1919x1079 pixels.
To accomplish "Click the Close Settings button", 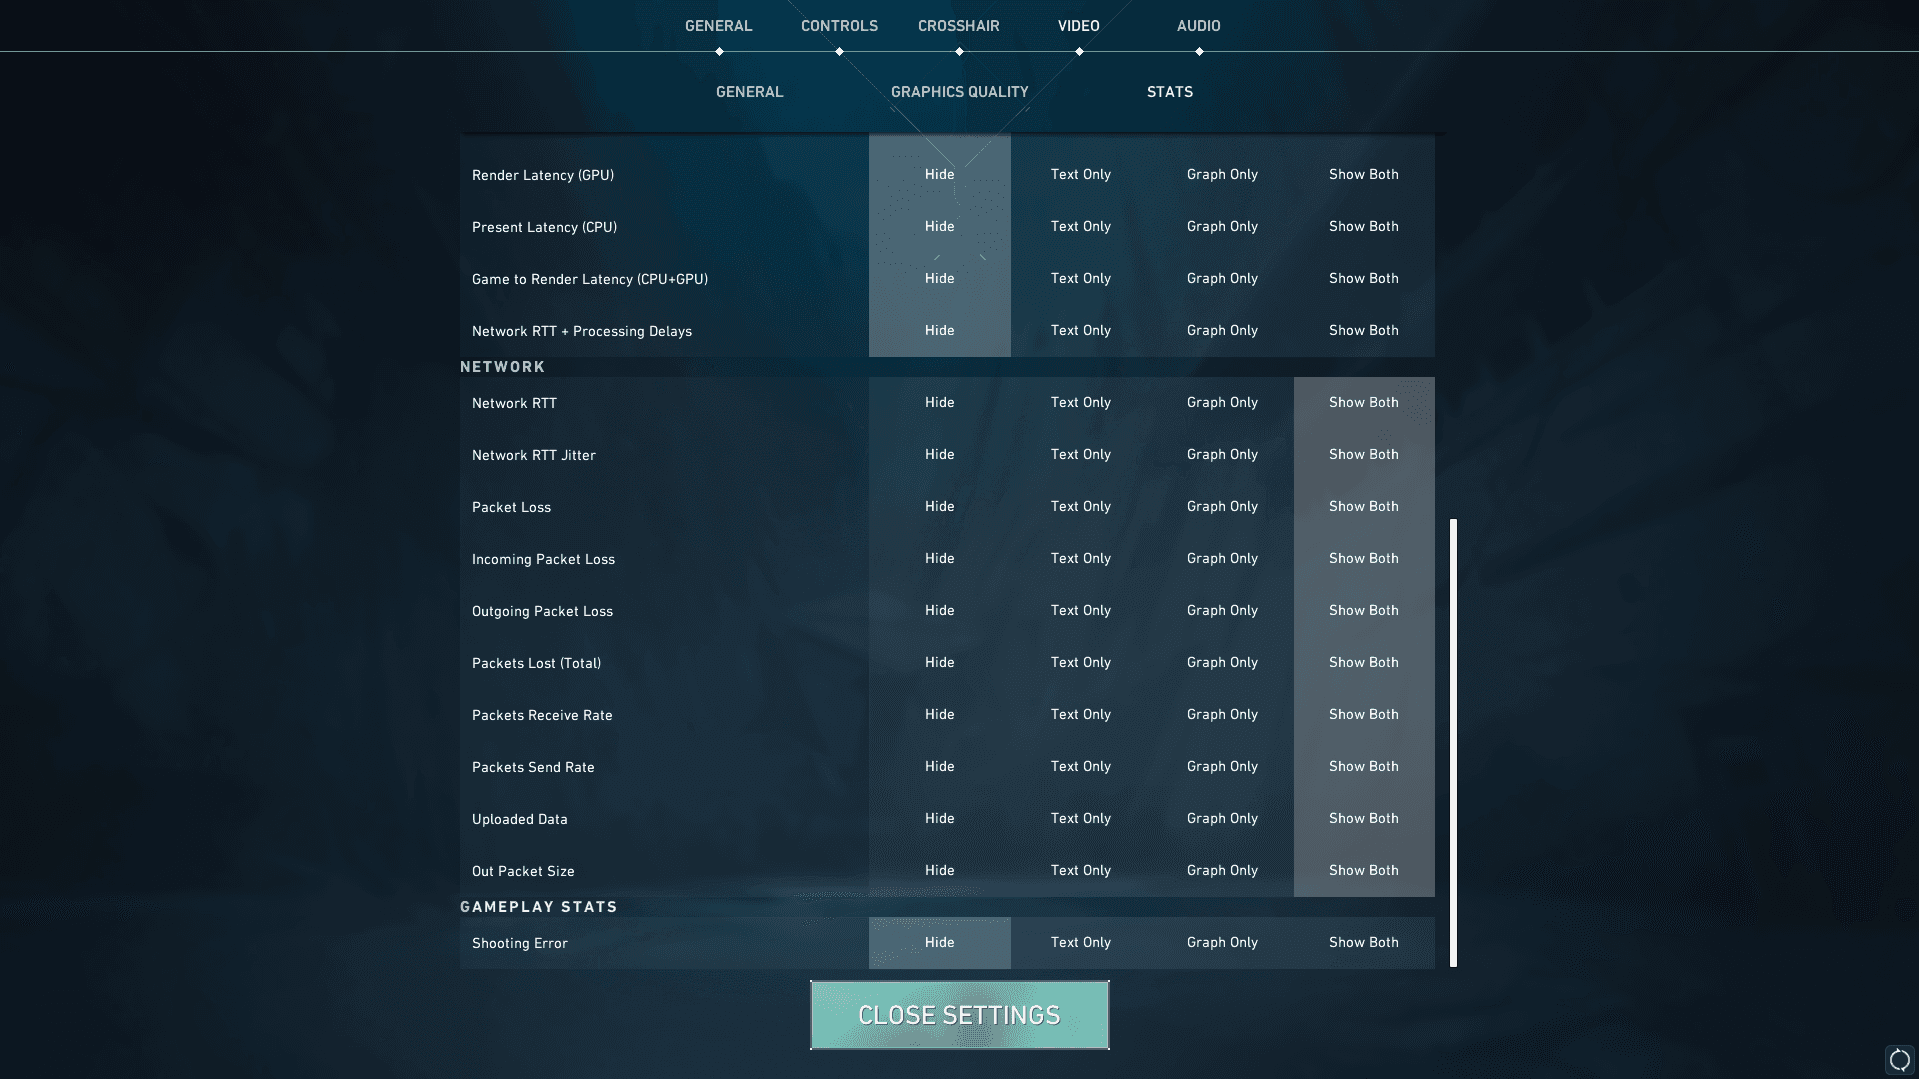I will (959, 1015).
